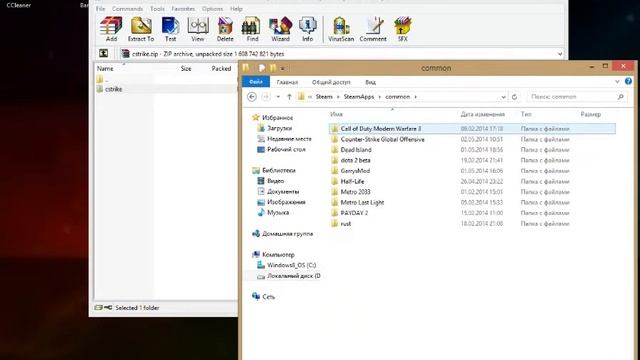Click the Файл tab in Explorer
Image resolution: width=640 pixels, height=360 pixels.
(x=256, y=82)
